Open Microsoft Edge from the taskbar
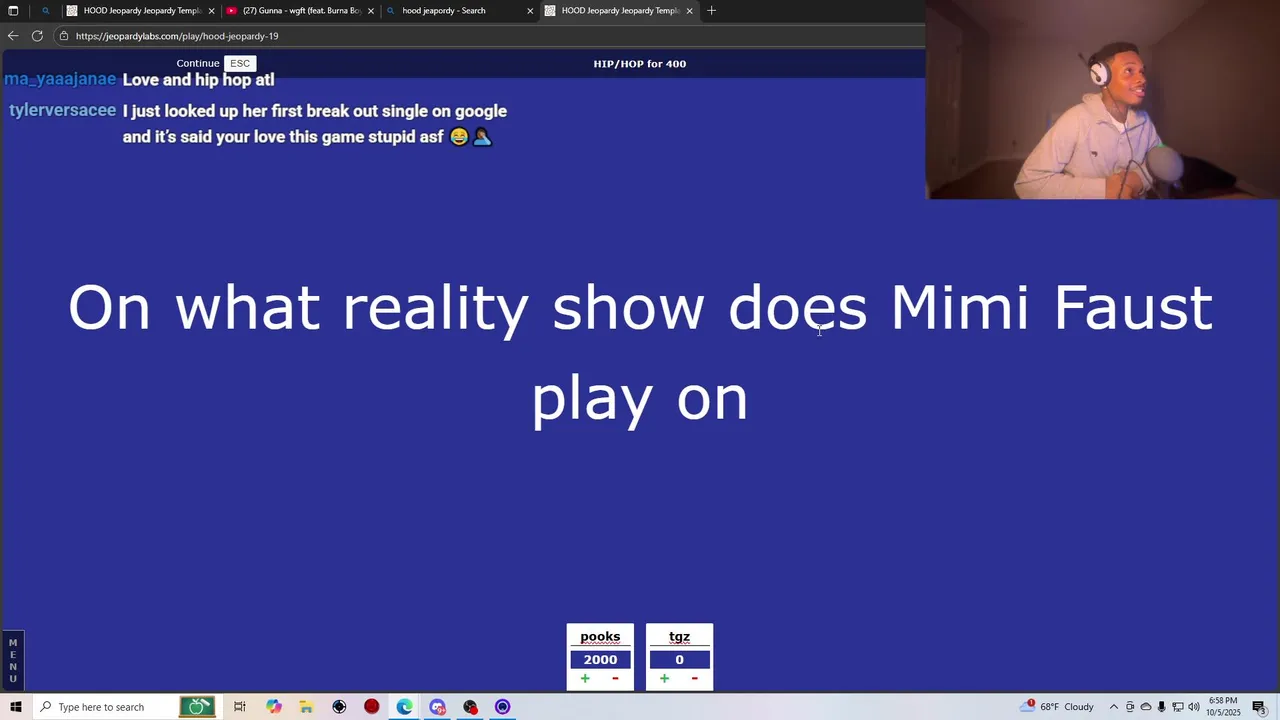Screen dimensions: 1280x720 [x=404, y=707]
